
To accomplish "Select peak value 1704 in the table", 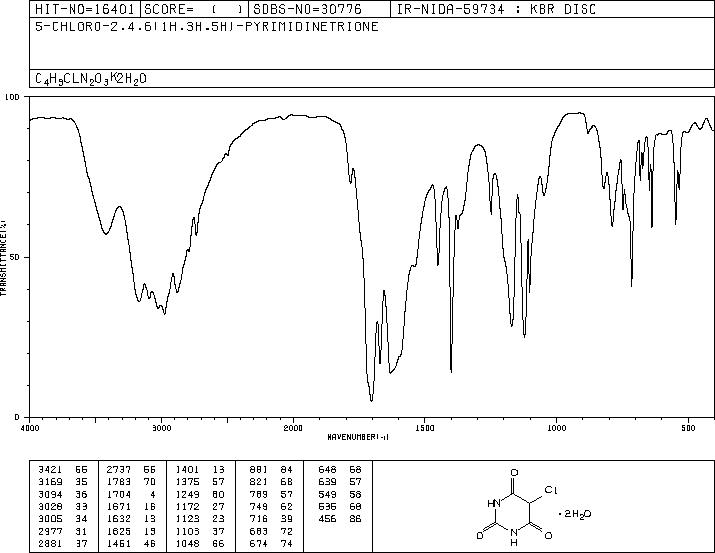I will click(x=119, y=495).
